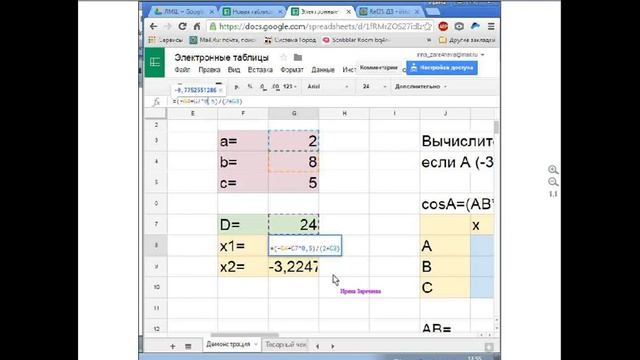The width and height of the screenshot is (640, 360).
Task: Open the Explore icon at bottom right
Action: [489, 347]
